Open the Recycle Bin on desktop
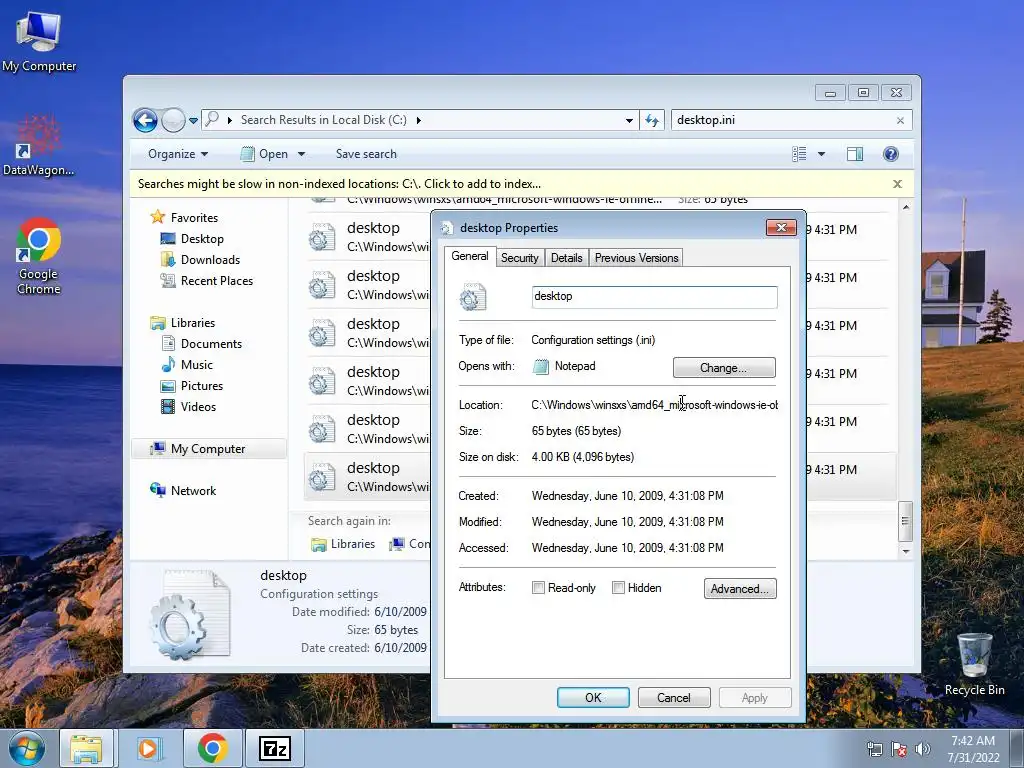The height and width of the screenshot is (768, 1024). [974, 664]
